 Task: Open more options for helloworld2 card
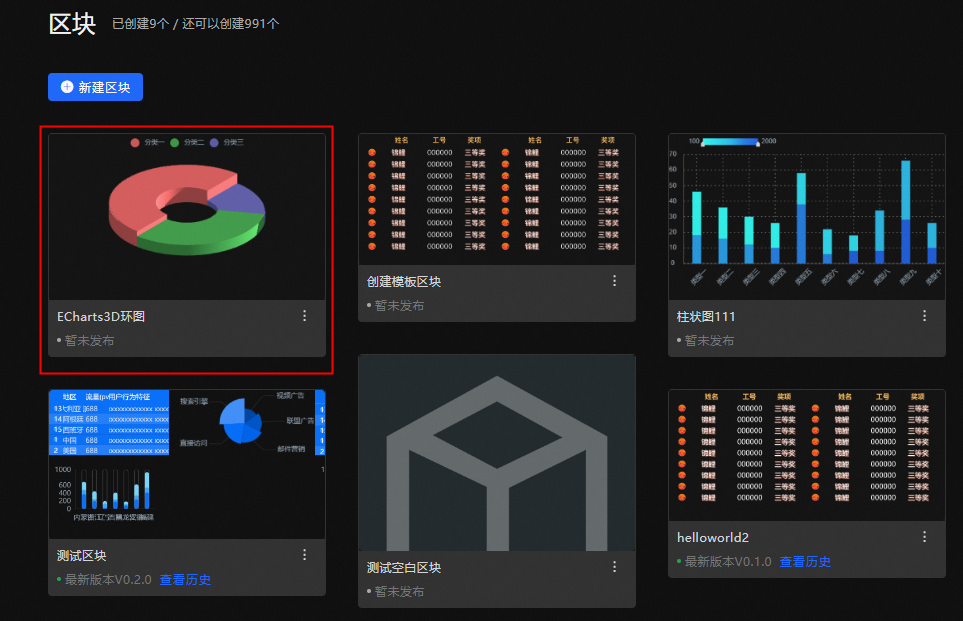925,537
